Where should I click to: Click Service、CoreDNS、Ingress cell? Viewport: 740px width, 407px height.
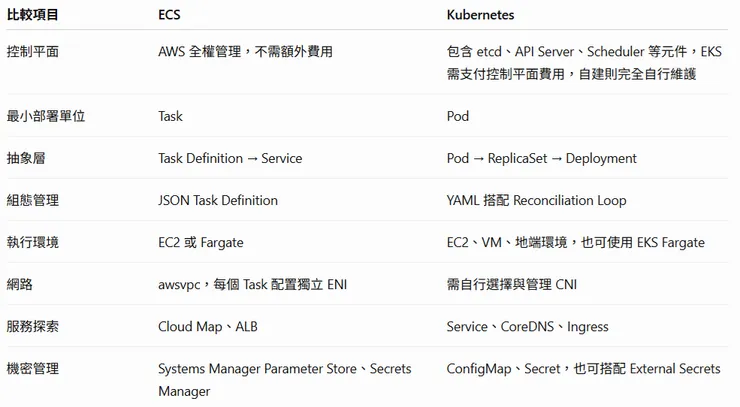point(527,326)
